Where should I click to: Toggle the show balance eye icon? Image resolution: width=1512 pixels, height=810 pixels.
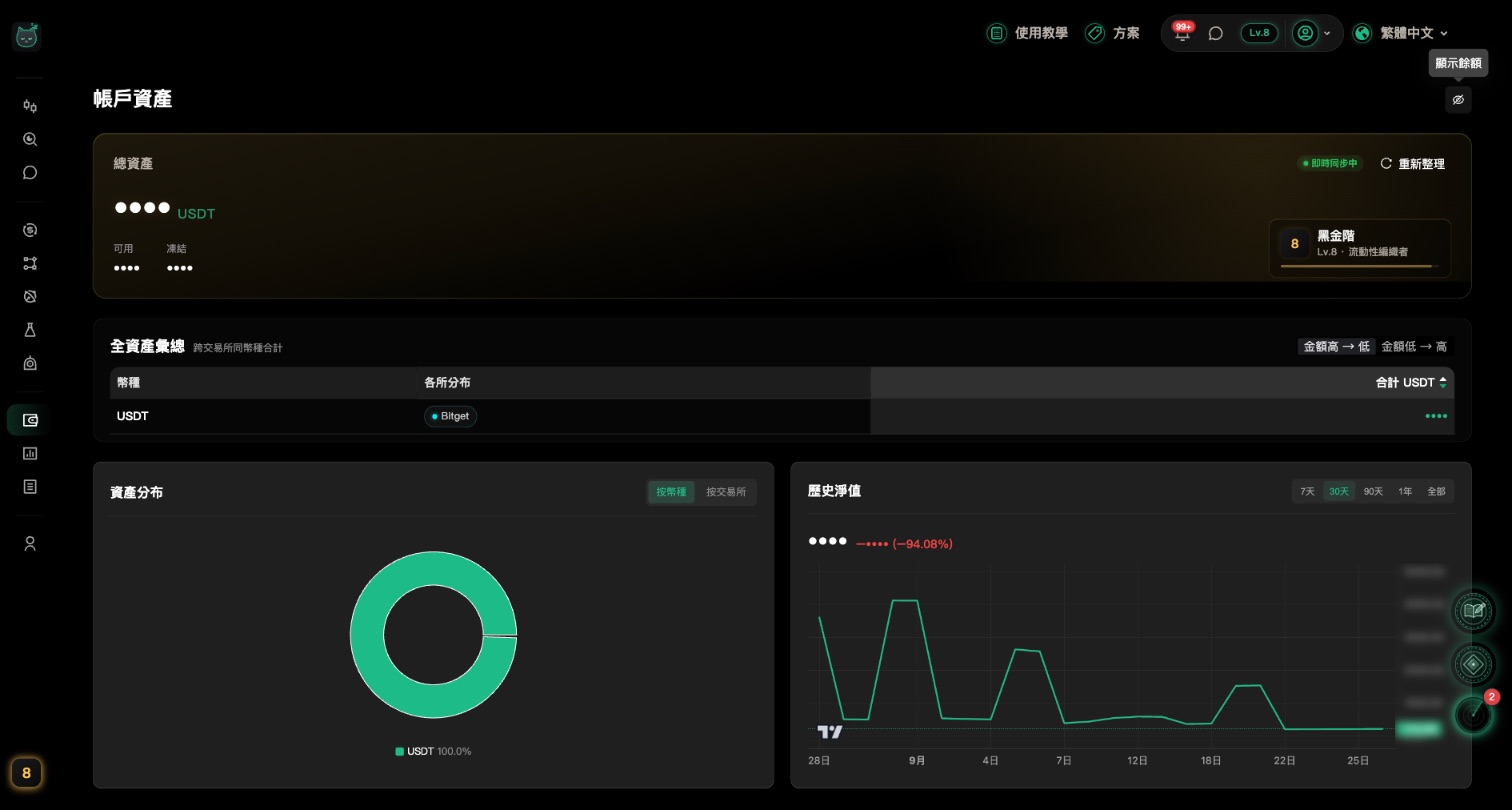(1458, 100)
